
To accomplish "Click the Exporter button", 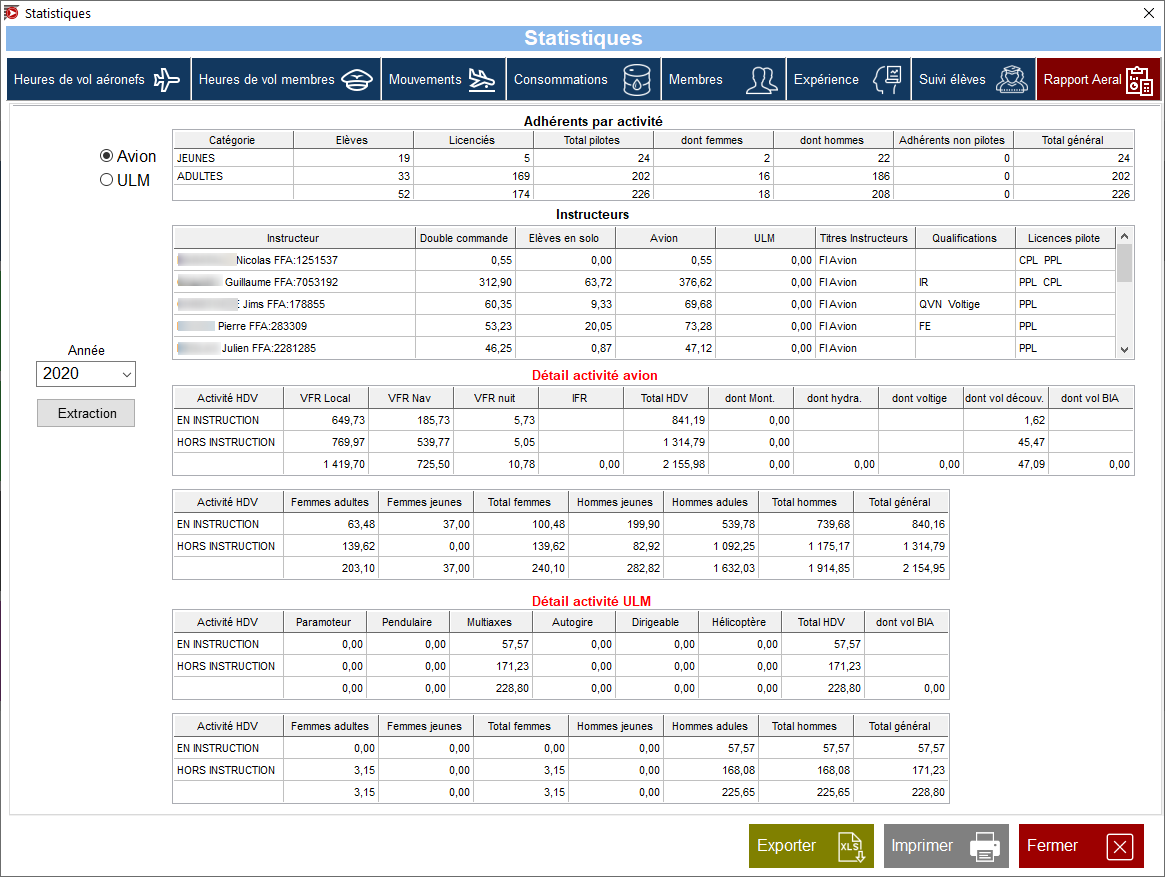I will (x=811, y=846).
